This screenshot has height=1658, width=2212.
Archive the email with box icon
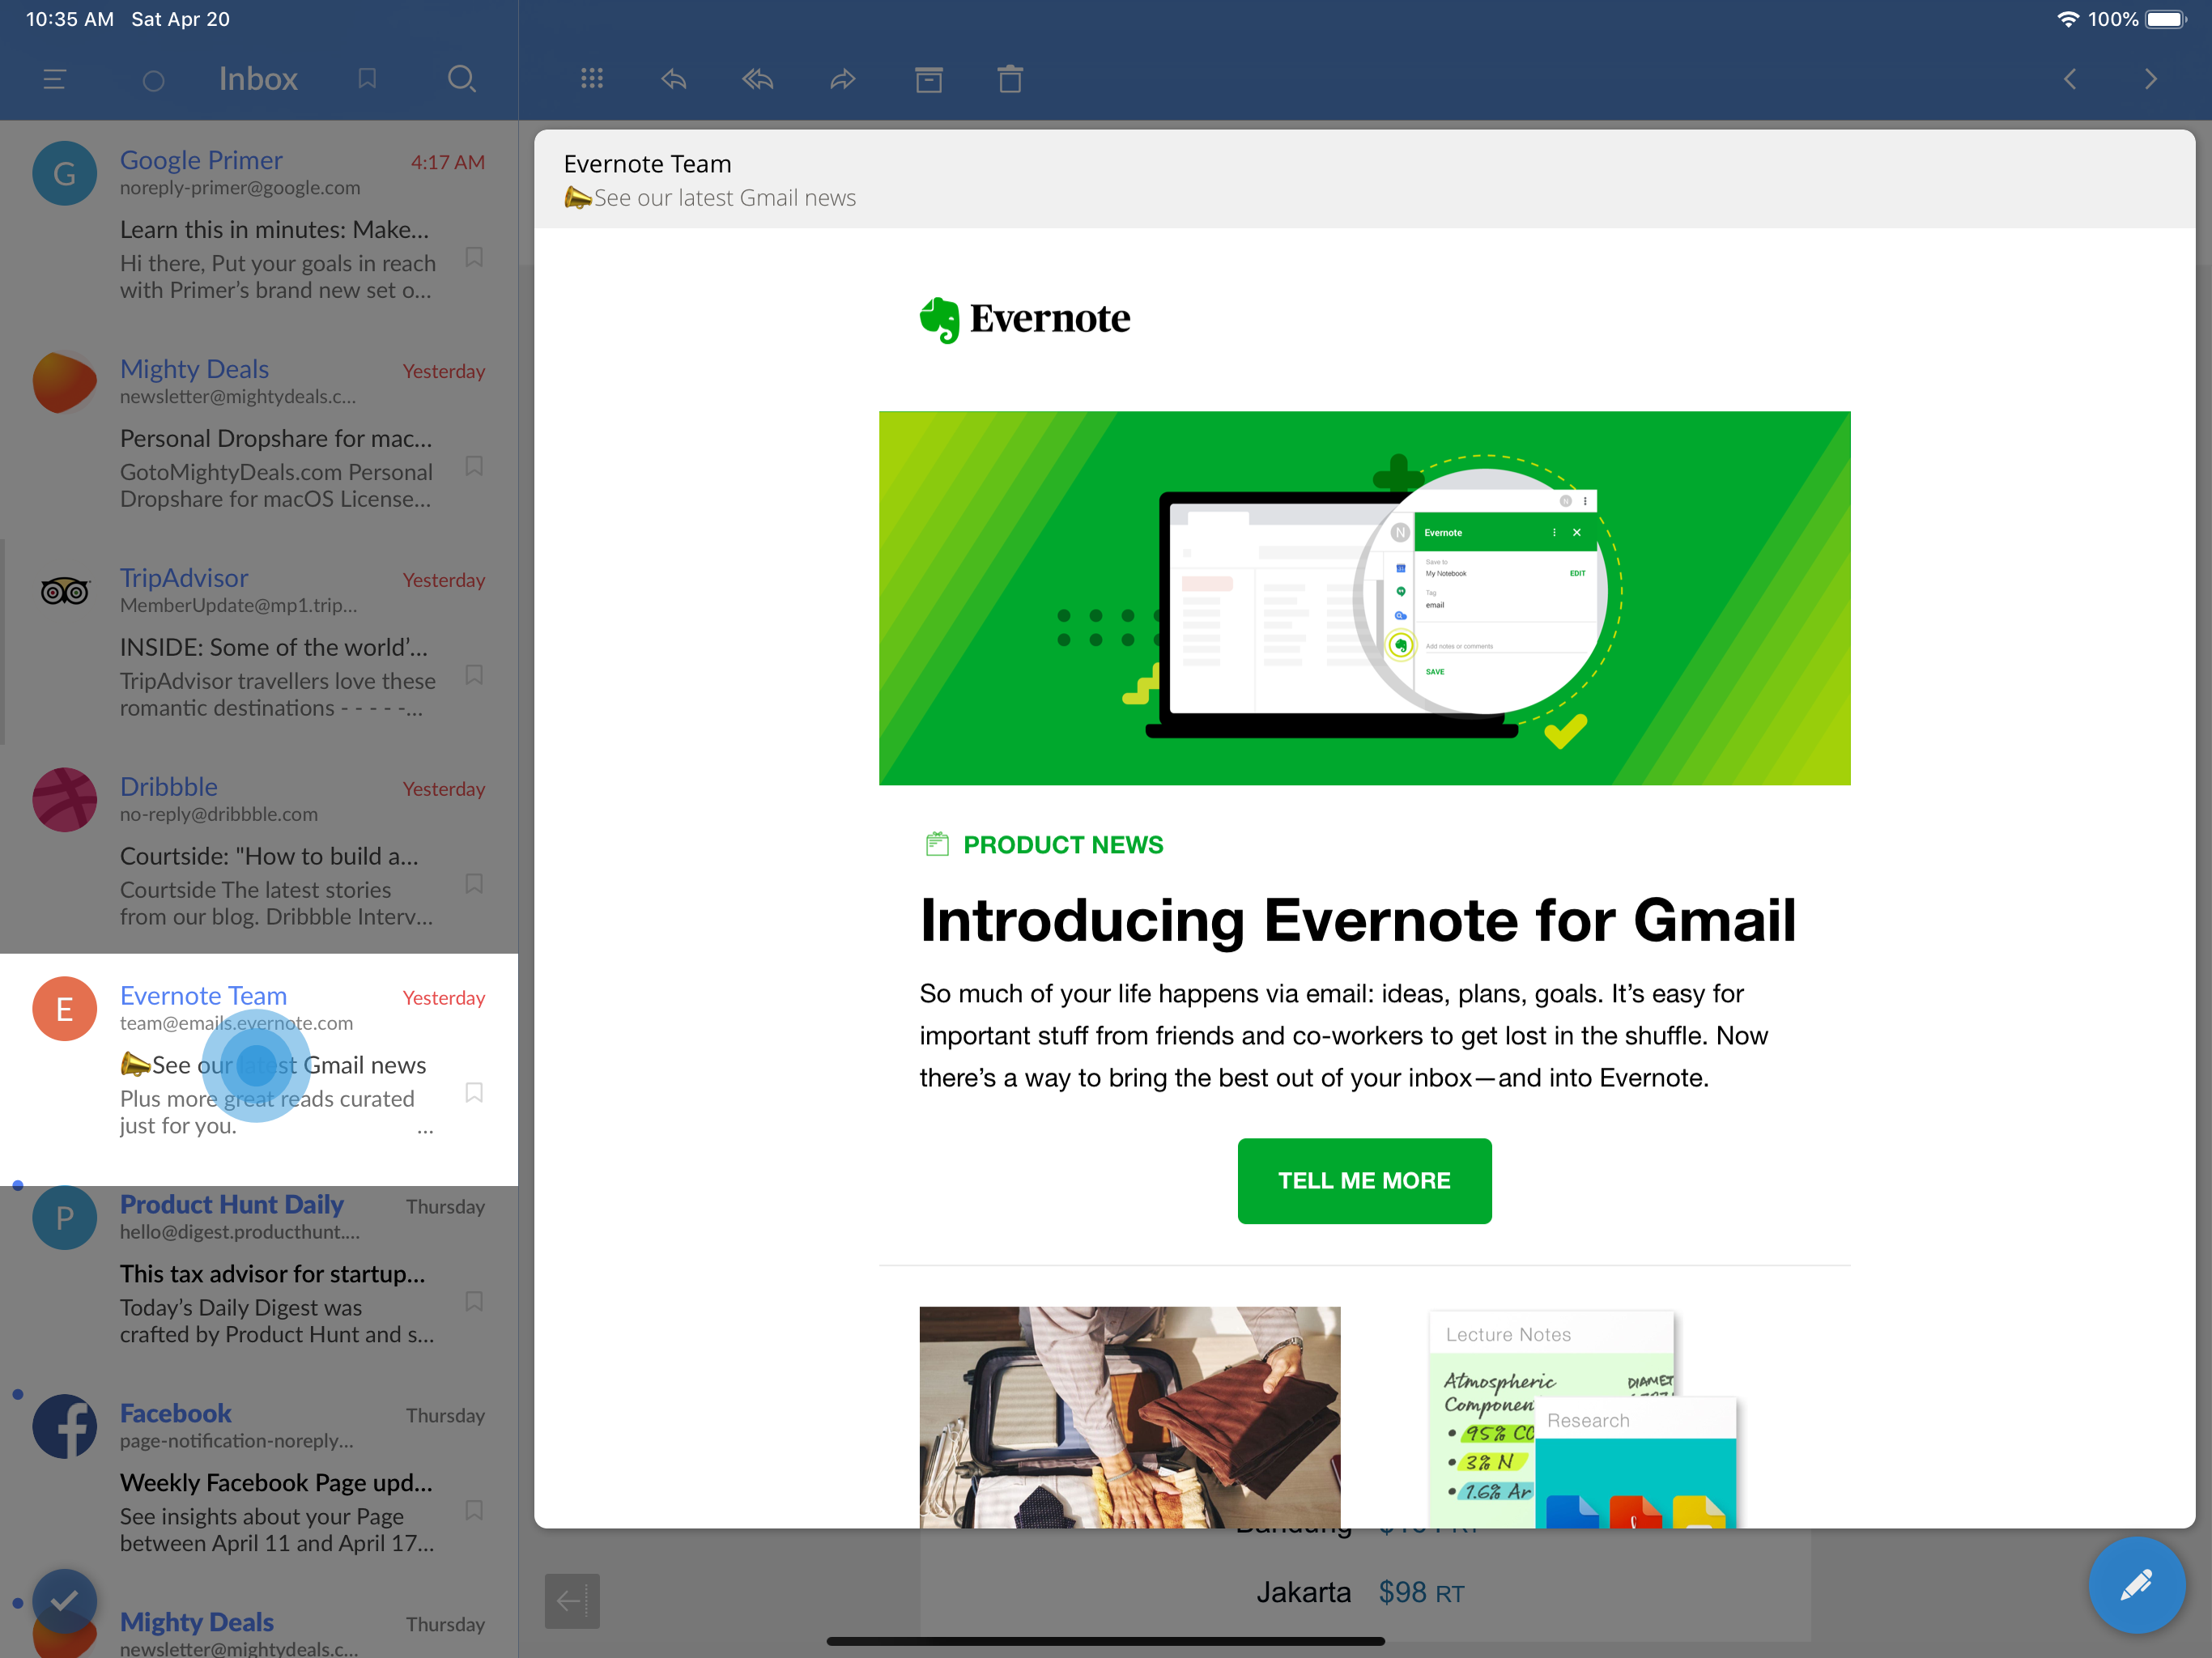point(928,79)
